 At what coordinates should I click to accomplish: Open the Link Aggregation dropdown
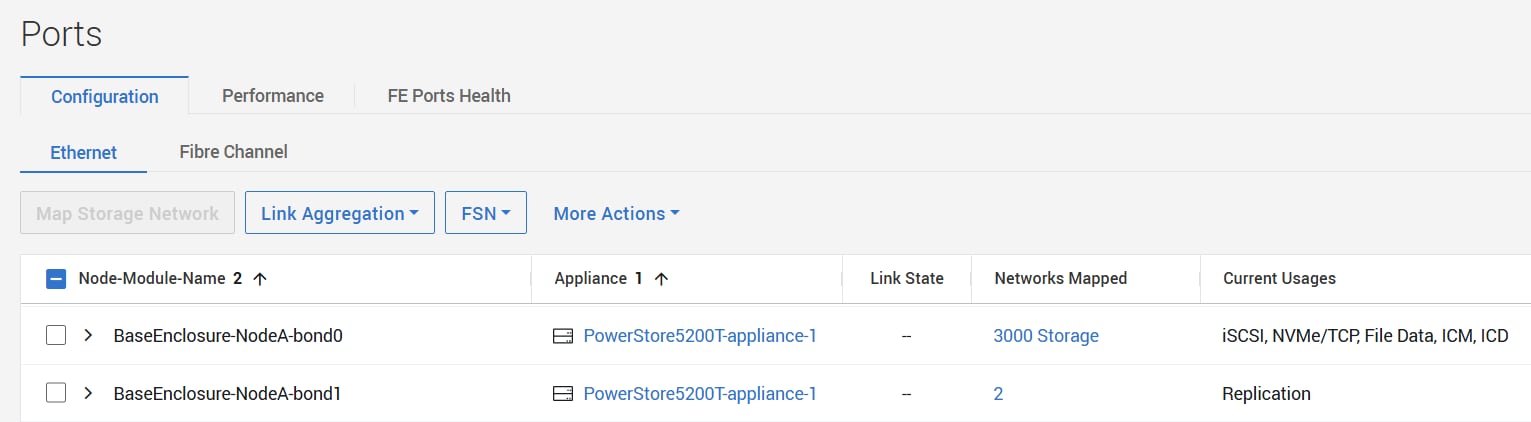[340, 213]
